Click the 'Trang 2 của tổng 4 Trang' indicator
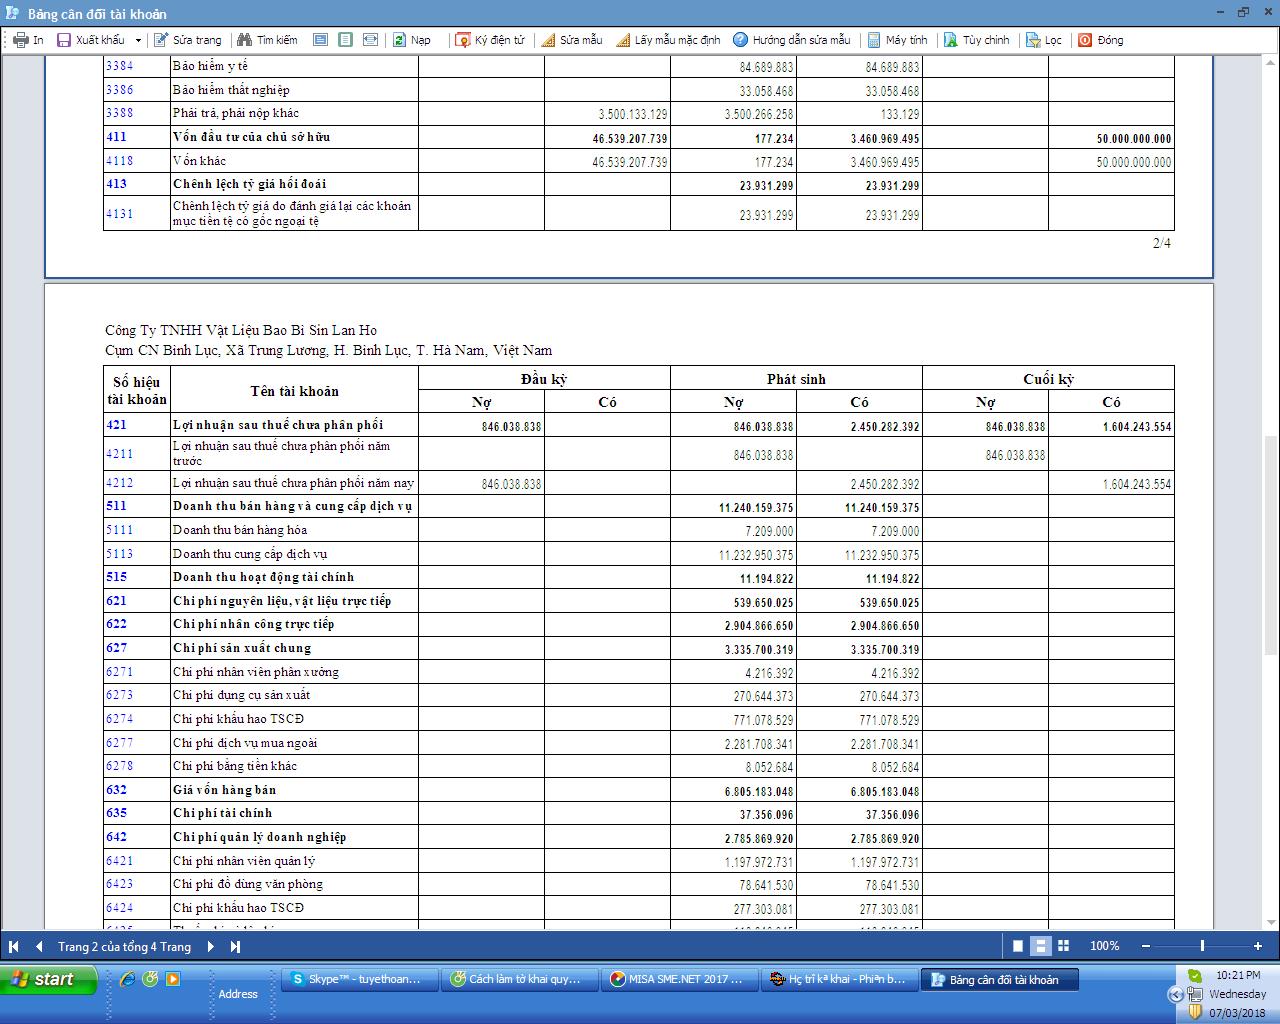The height and width of the screenshot is (1024, 1280). (x=124, y=946)
